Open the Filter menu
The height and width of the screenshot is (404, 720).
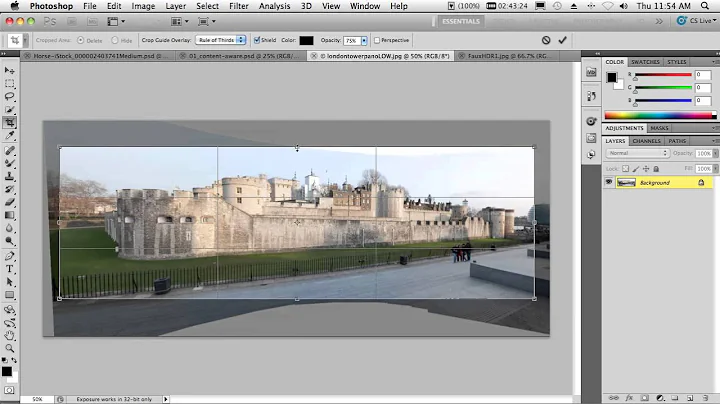click(x=239, y=6)
